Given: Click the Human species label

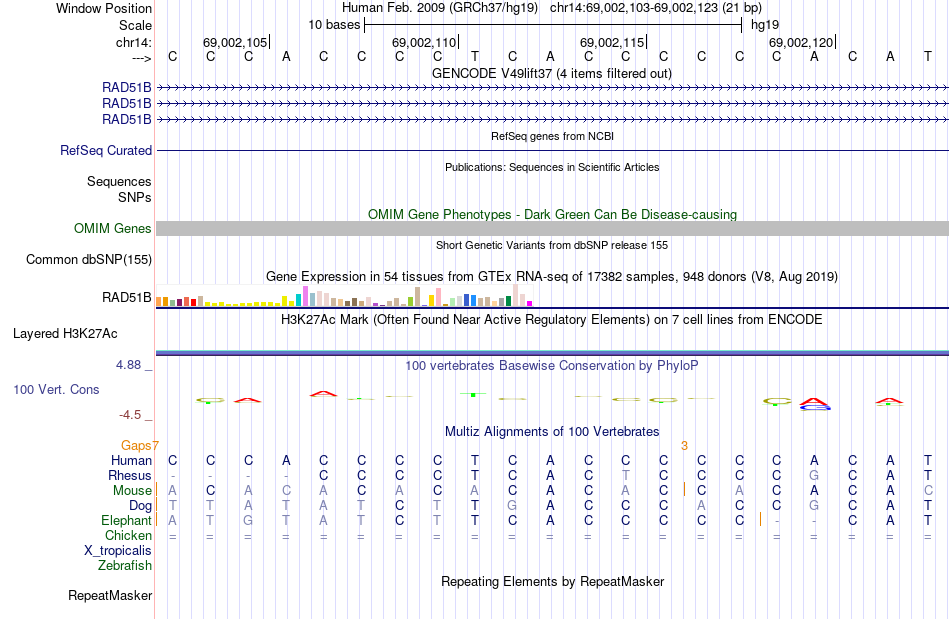Looking at the screenshot, I should pos(131,460).
